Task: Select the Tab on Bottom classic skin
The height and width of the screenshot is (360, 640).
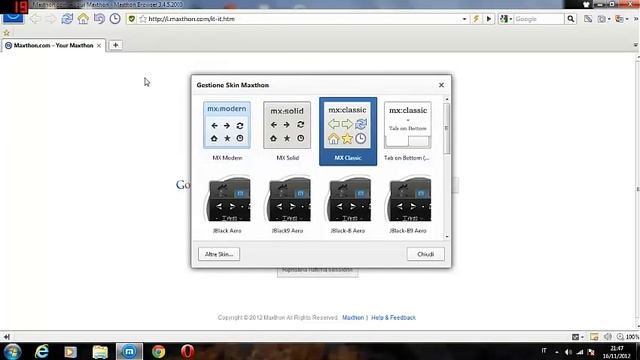Action: pos(407,131)
